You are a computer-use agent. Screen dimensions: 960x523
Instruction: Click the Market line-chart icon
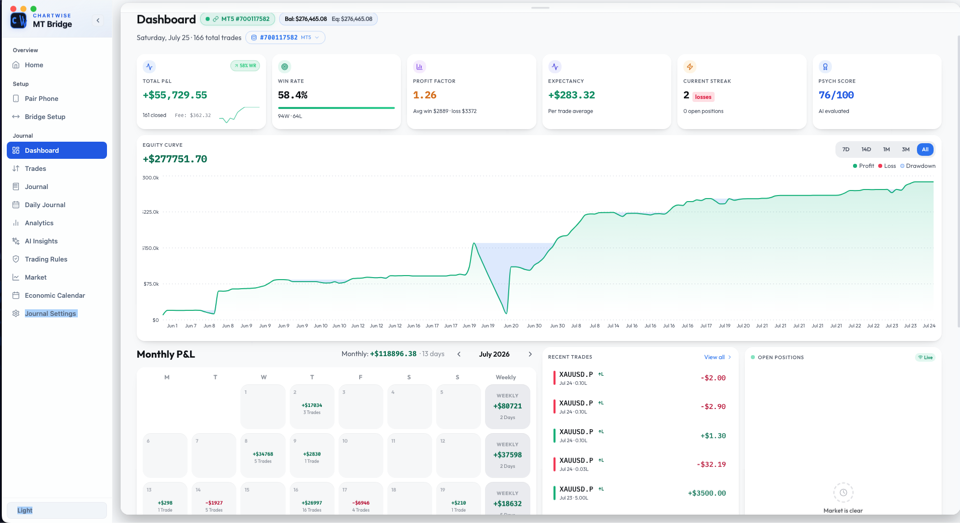pos(16,277)
